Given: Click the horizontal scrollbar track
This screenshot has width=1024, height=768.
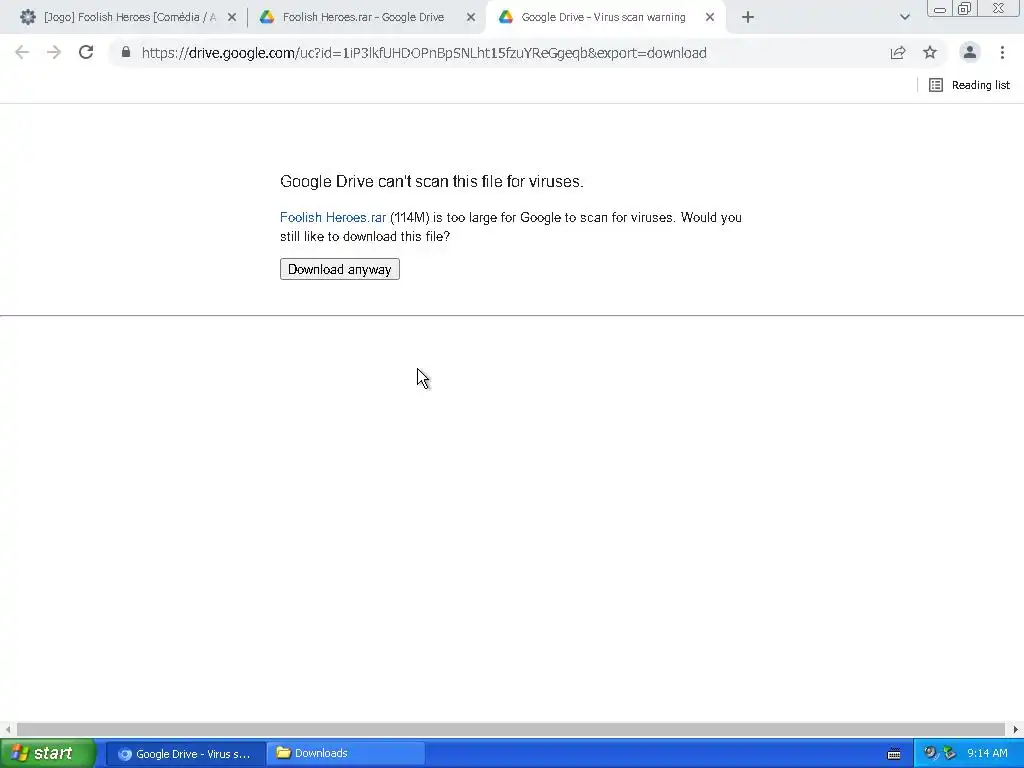Looking at the screenshot, I should point(510,729).
